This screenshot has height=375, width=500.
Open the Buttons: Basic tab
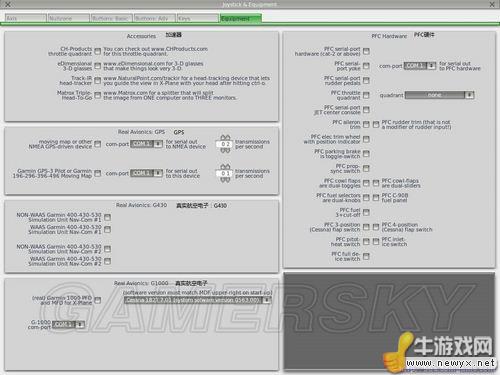click(x=112, y=18)
